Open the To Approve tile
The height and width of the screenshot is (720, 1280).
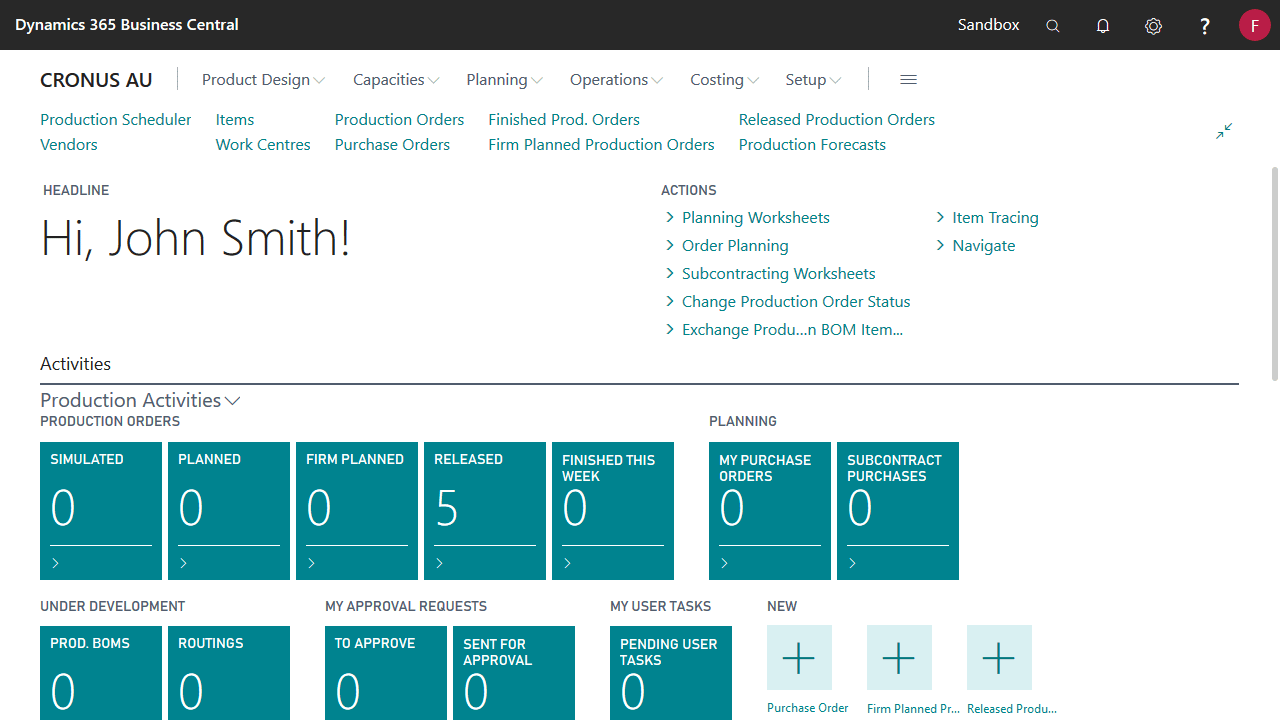click(386, 673)
